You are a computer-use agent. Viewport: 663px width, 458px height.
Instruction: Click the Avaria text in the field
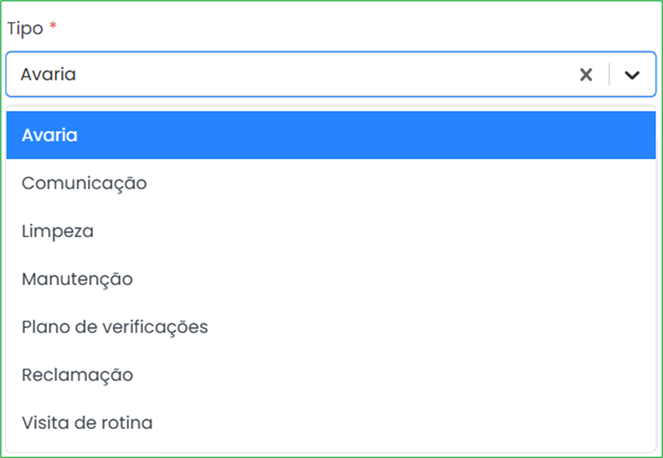click(x=48, y=75)
